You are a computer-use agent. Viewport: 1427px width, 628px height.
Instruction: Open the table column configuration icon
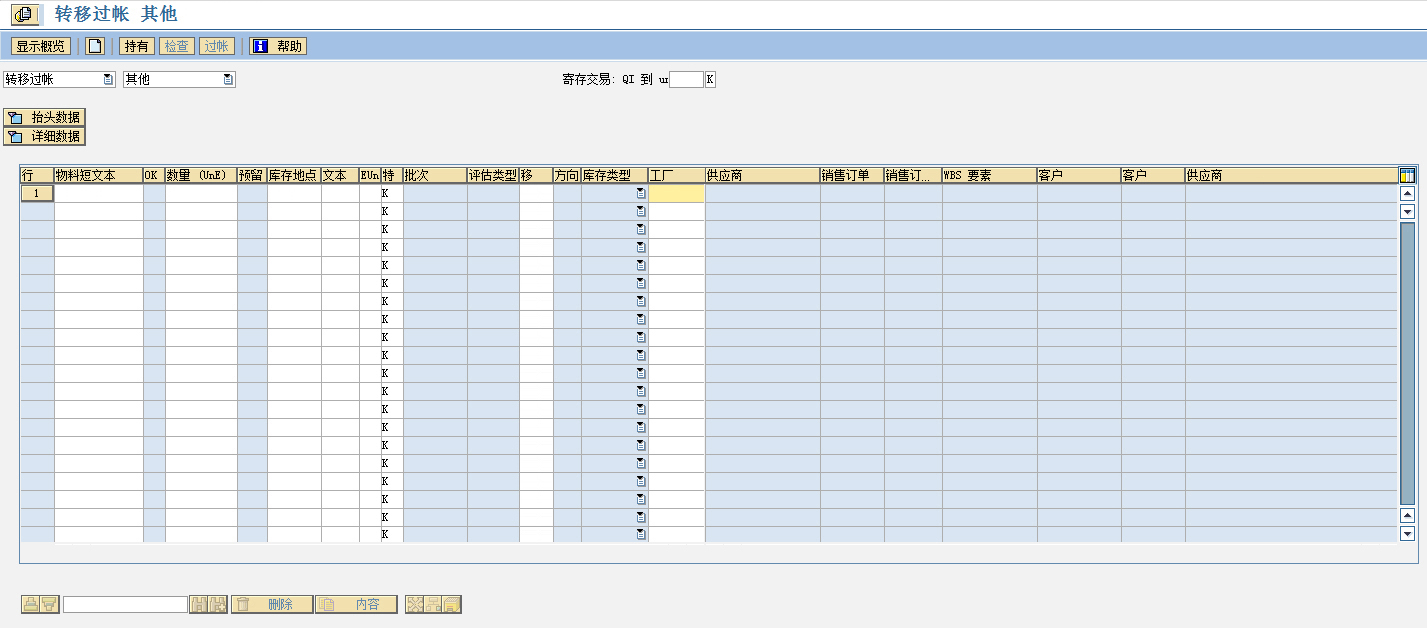click(1407, 175)
